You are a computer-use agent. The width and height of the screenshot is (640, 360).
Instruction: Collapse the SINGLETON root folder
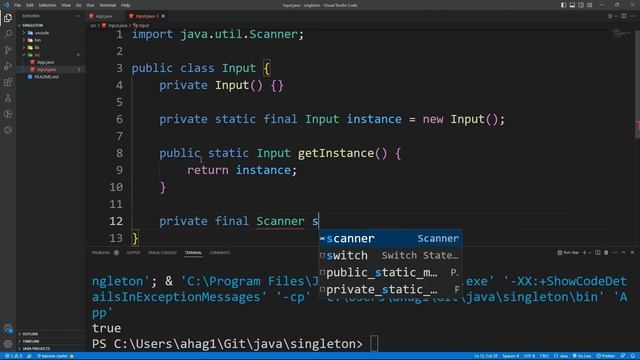51,25
